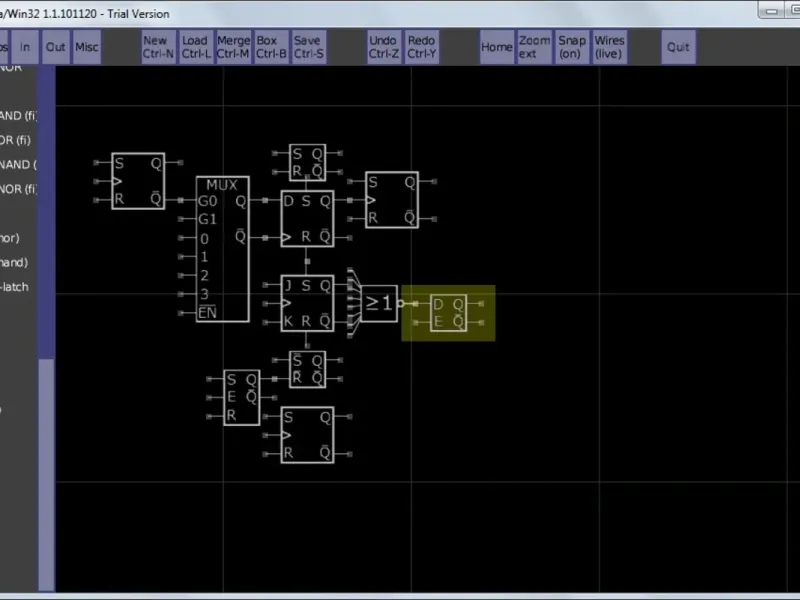Select the S E R gated latch component
Viewport: 800px width, 600px height.
[x=241, y=397]
